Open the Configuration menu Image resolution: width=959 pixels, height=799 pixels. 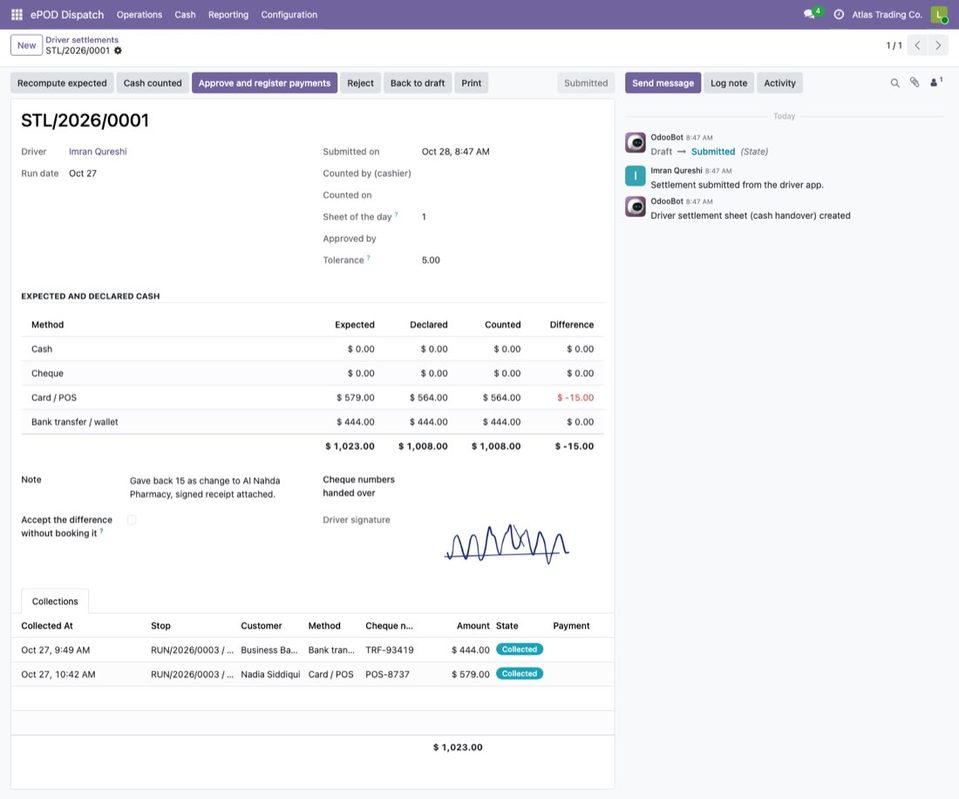[x=289, y=14]
